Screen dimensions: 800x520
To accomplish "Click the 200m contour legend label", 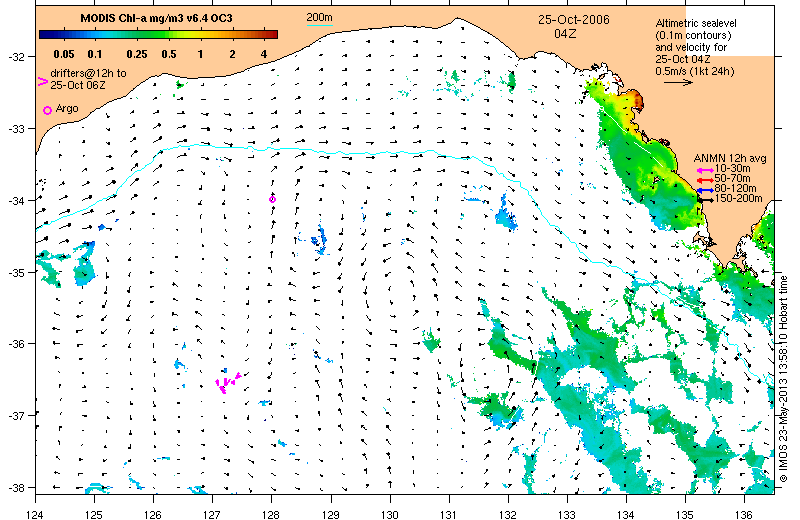I will 319,17.
